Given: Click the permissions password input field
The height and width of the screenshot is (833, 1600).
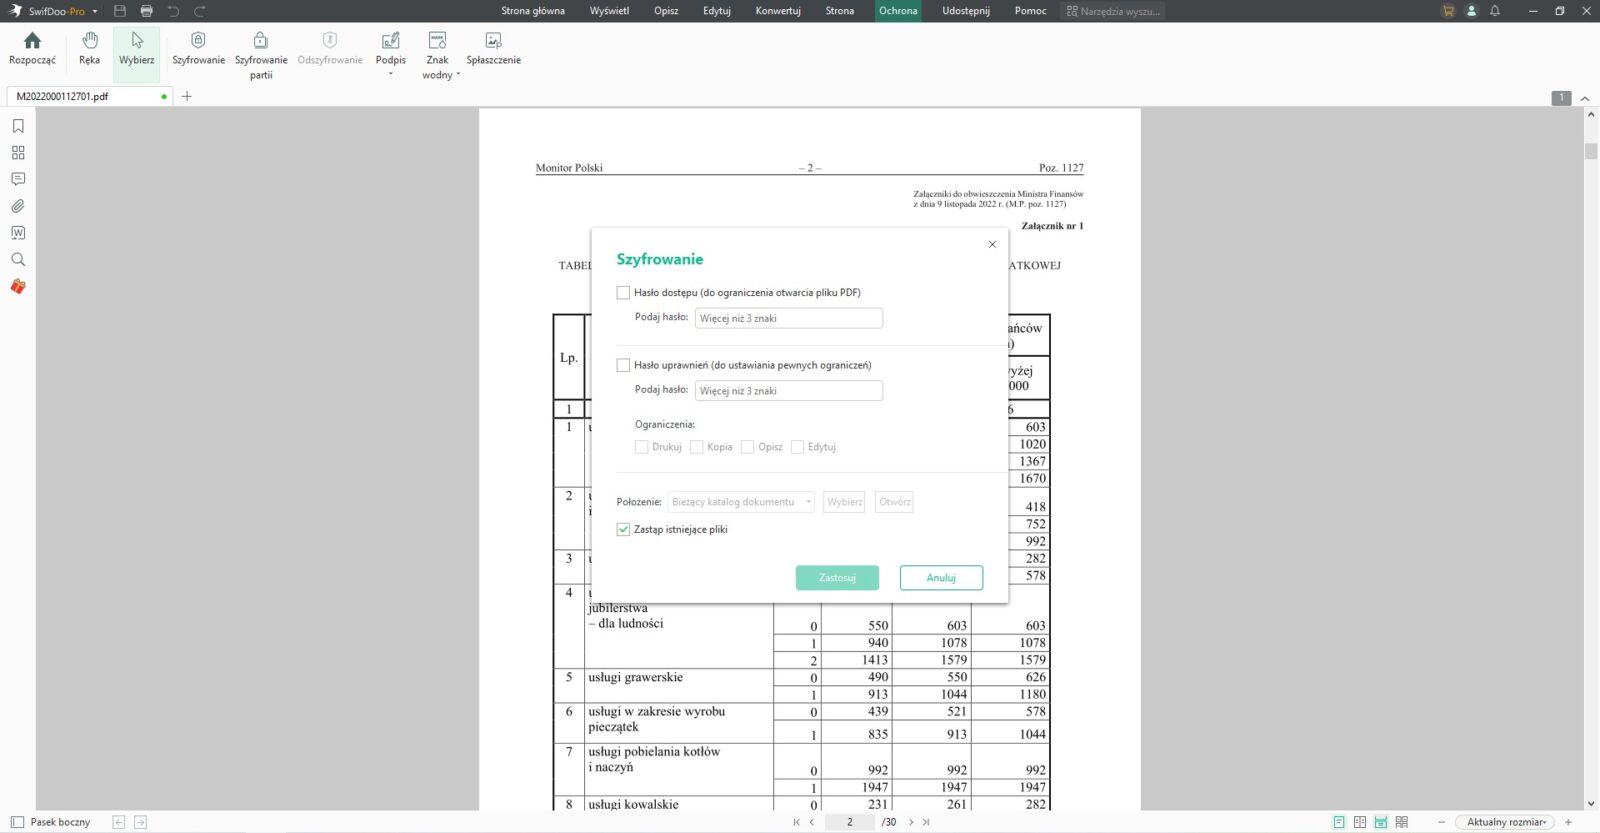Looking at the screenshot, I should (789, 391).
